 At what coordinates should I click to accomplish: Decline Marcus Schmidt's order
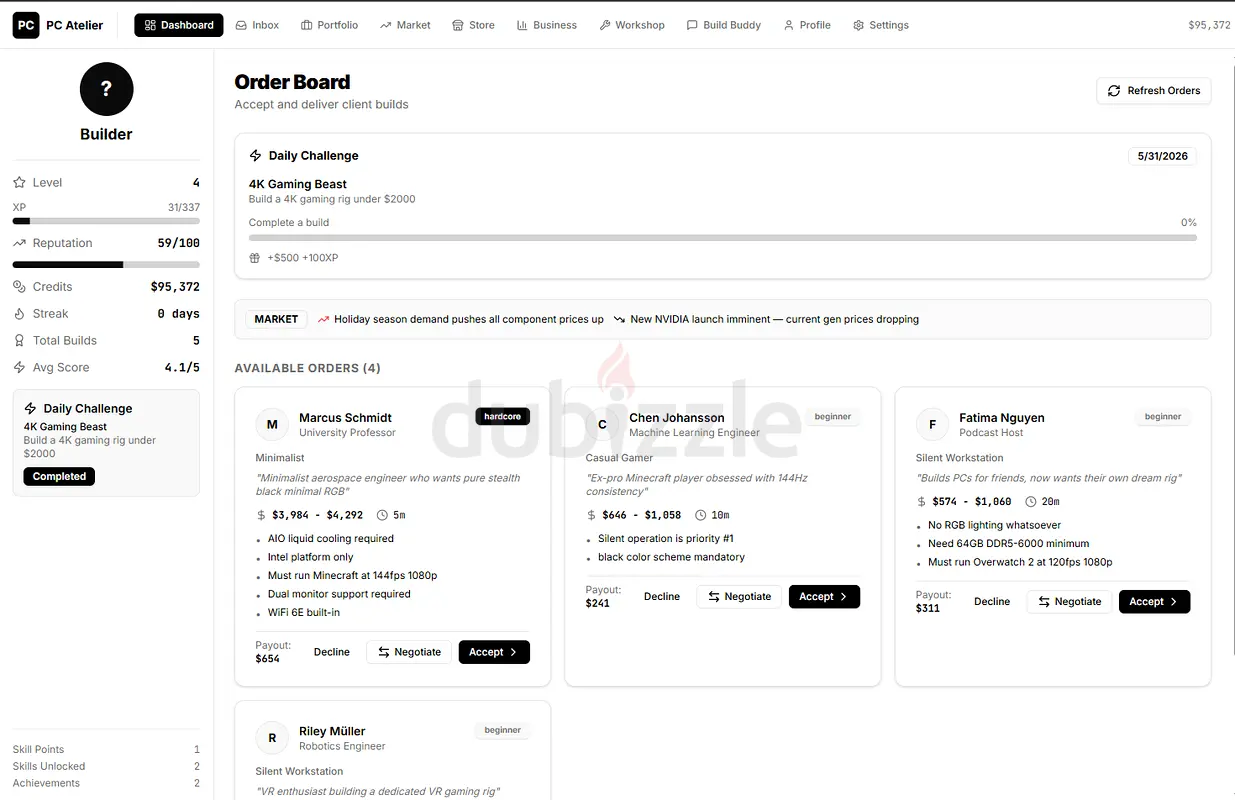(332, 652)
